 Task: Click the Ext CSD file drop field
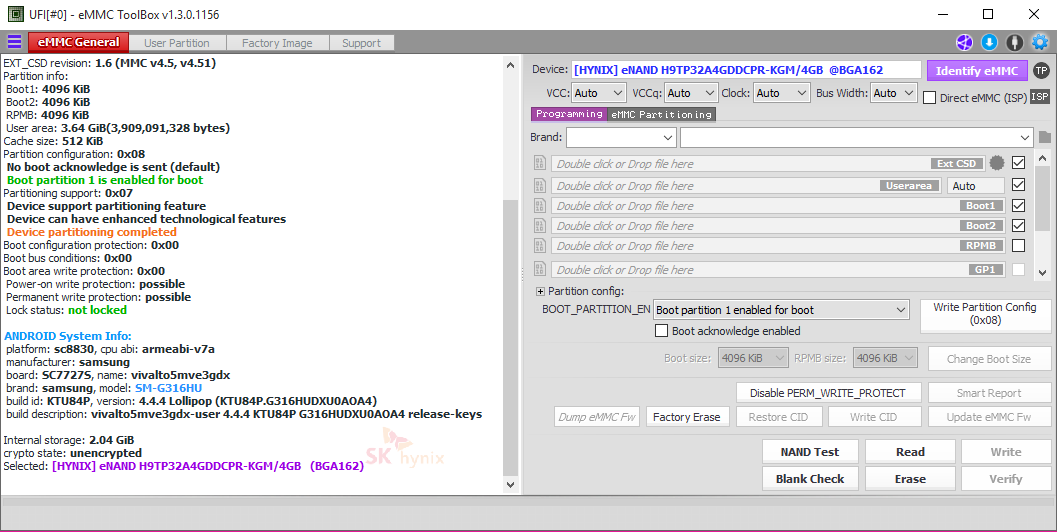768,163
